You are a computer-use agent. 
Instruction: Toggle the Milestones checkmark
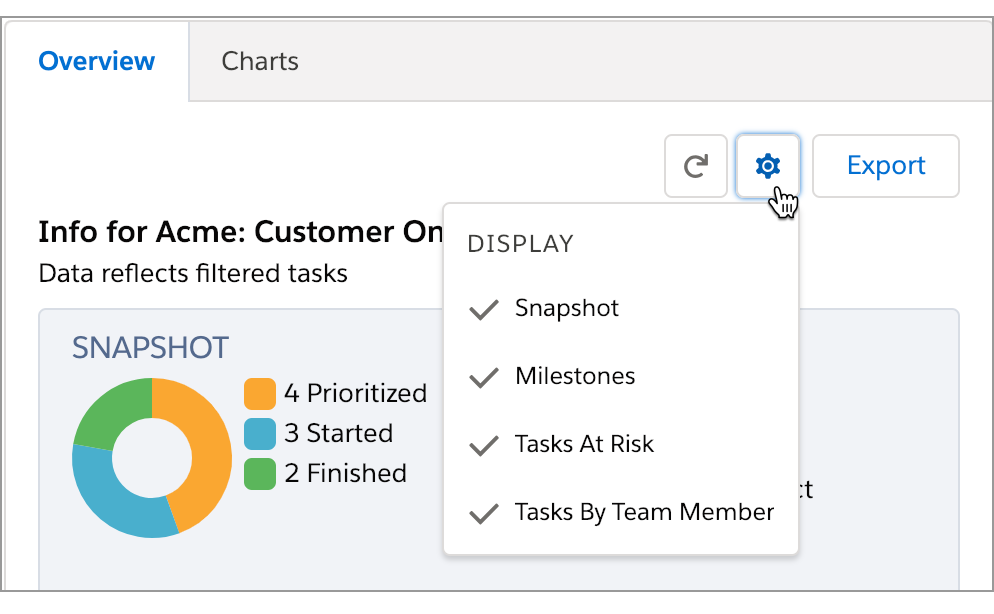pyautogui.click(x=484, y=377)
